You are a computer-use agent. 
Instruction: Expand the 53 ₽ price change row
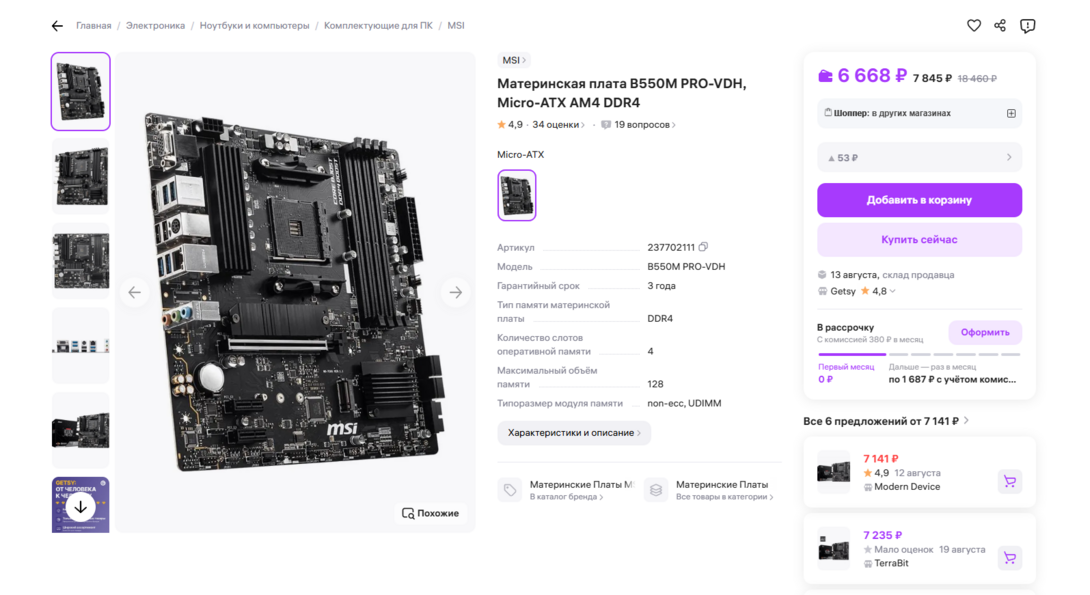point(919,158)
